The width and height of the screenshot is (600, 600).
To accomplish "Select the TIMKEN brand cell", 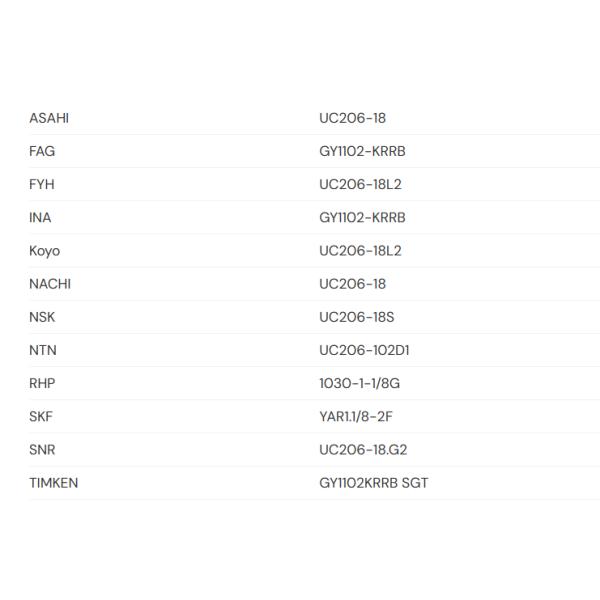I will click(54, 483).
